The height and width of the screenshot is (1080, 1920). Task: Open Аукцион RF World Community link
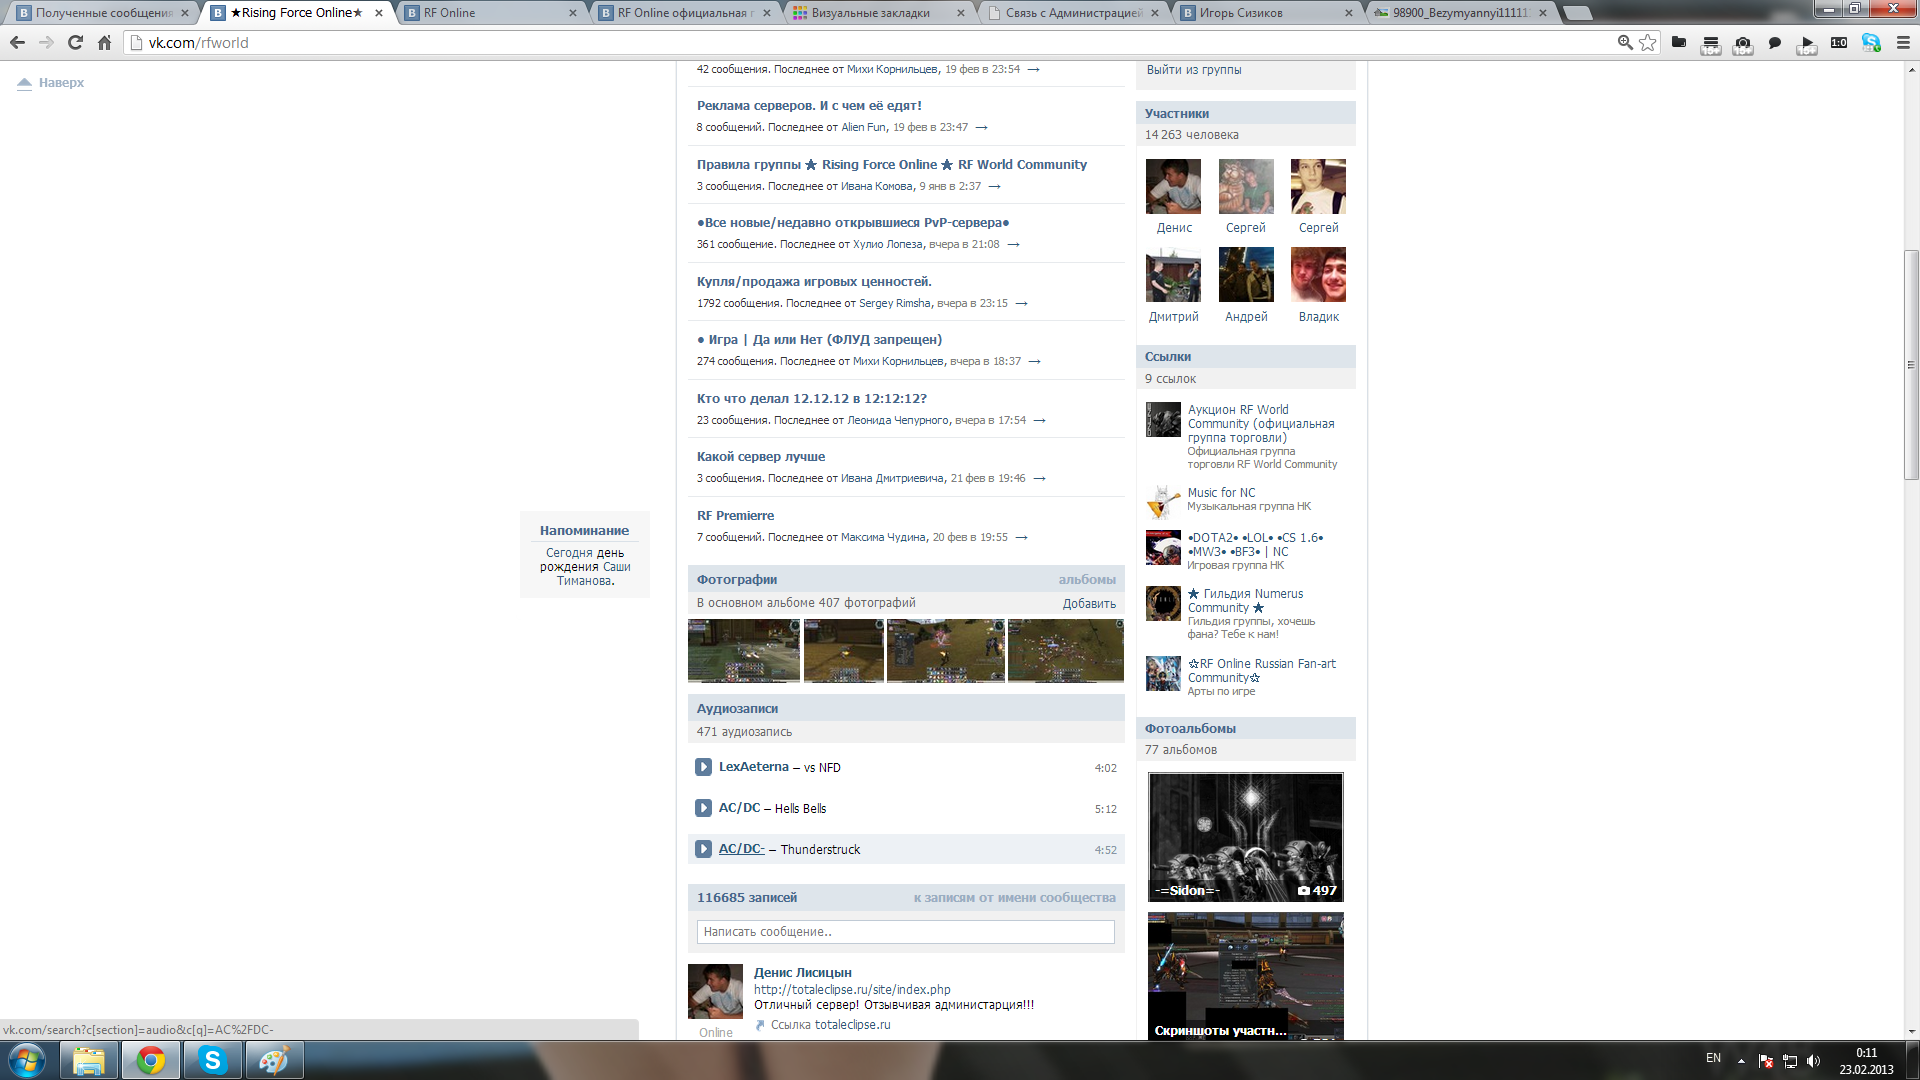tap(1261, 424)
